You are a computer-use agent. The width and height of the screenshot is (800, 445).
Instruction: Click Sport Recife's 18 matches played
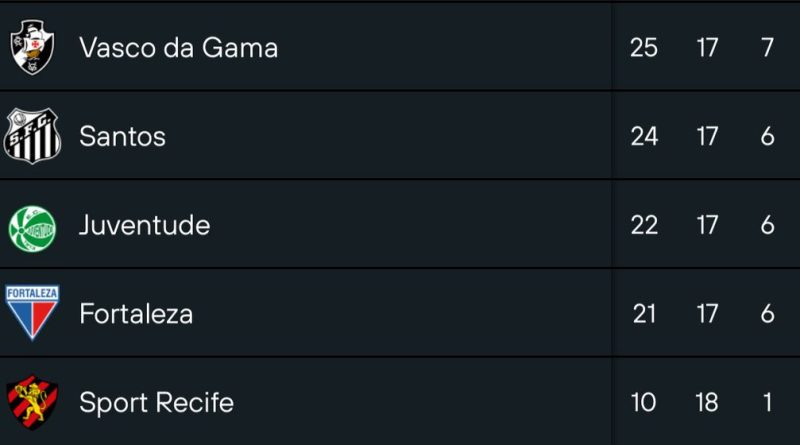click(x=708, y=403)
